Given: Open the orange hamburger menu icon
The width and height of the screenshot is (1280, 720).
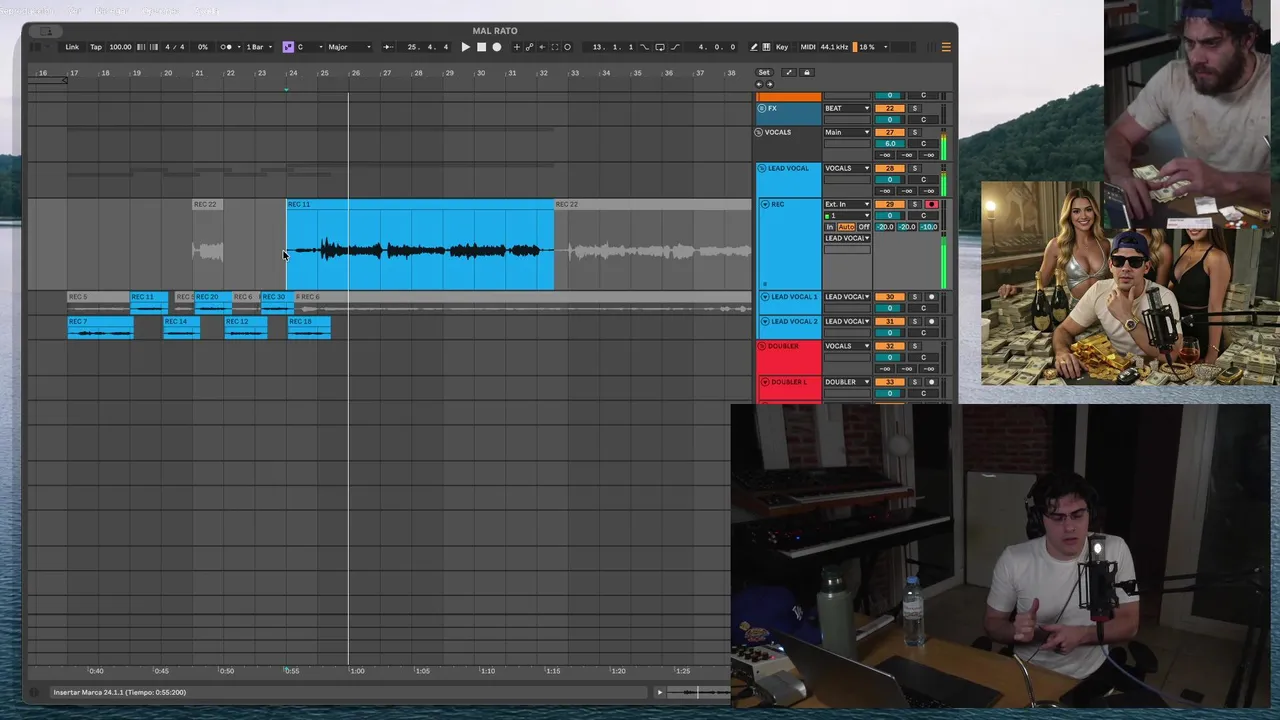Looking at the screenshot, I should coord(945,47).
